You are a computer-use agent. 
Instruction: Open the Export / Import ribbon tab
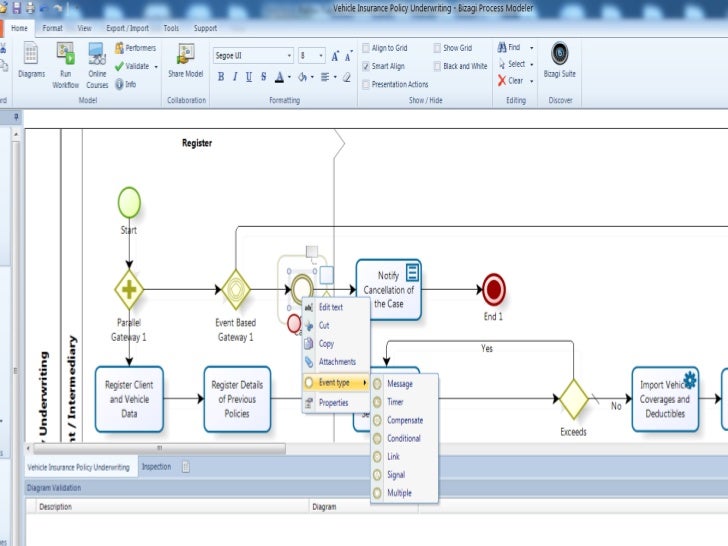point(127,28)
